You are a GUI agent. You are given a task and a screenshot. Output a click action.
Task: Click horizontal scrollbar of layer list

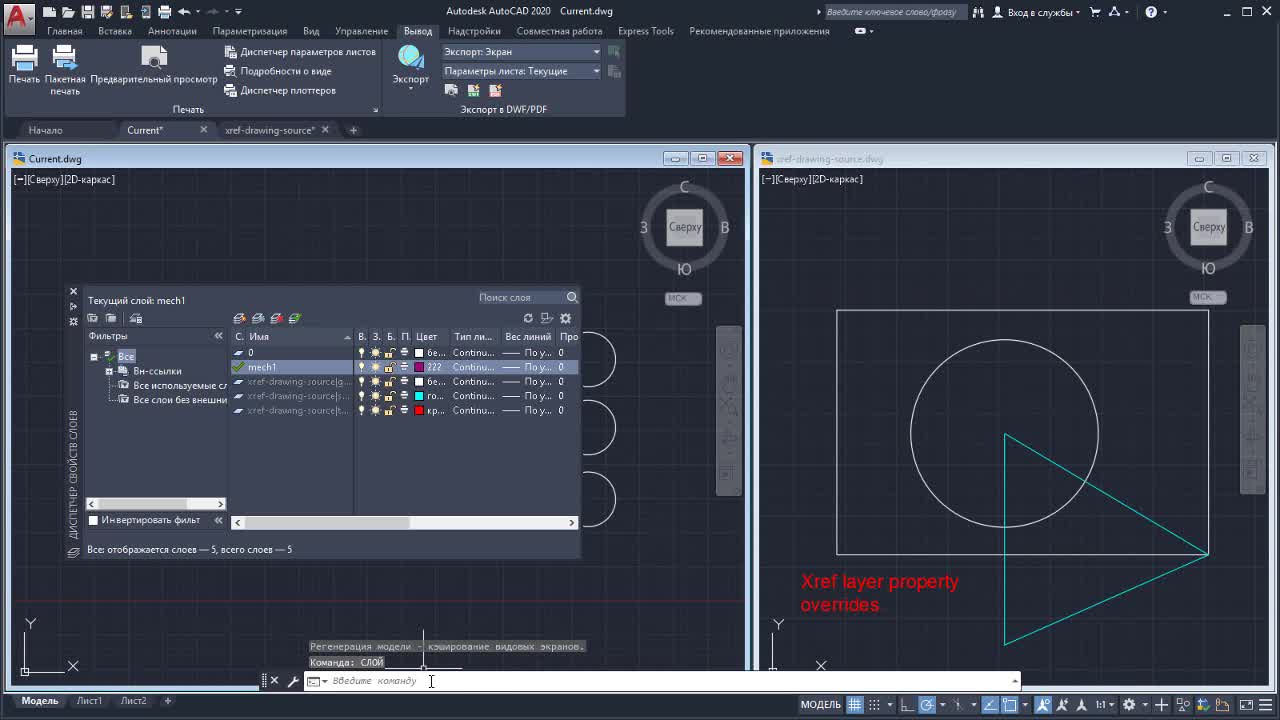click(x=405, y=522)
